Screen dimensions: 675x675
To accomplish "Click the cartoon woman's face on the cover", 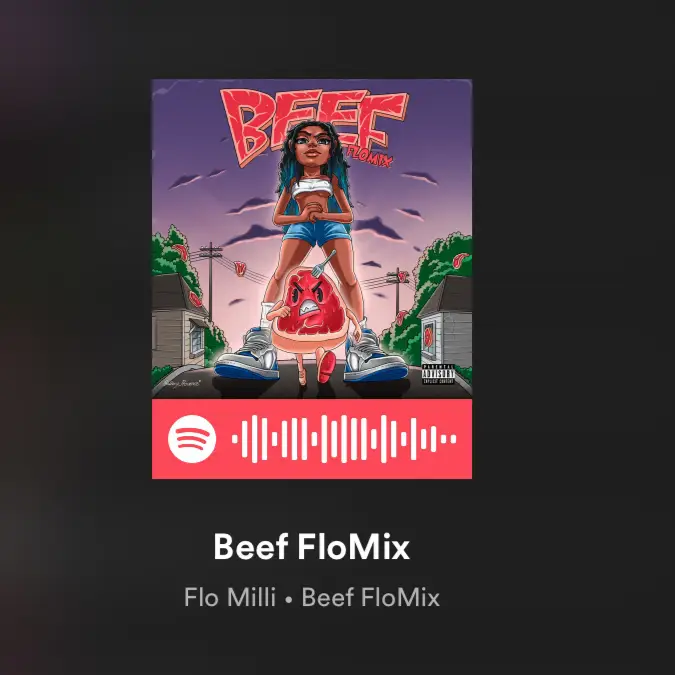I will [314, 143].
